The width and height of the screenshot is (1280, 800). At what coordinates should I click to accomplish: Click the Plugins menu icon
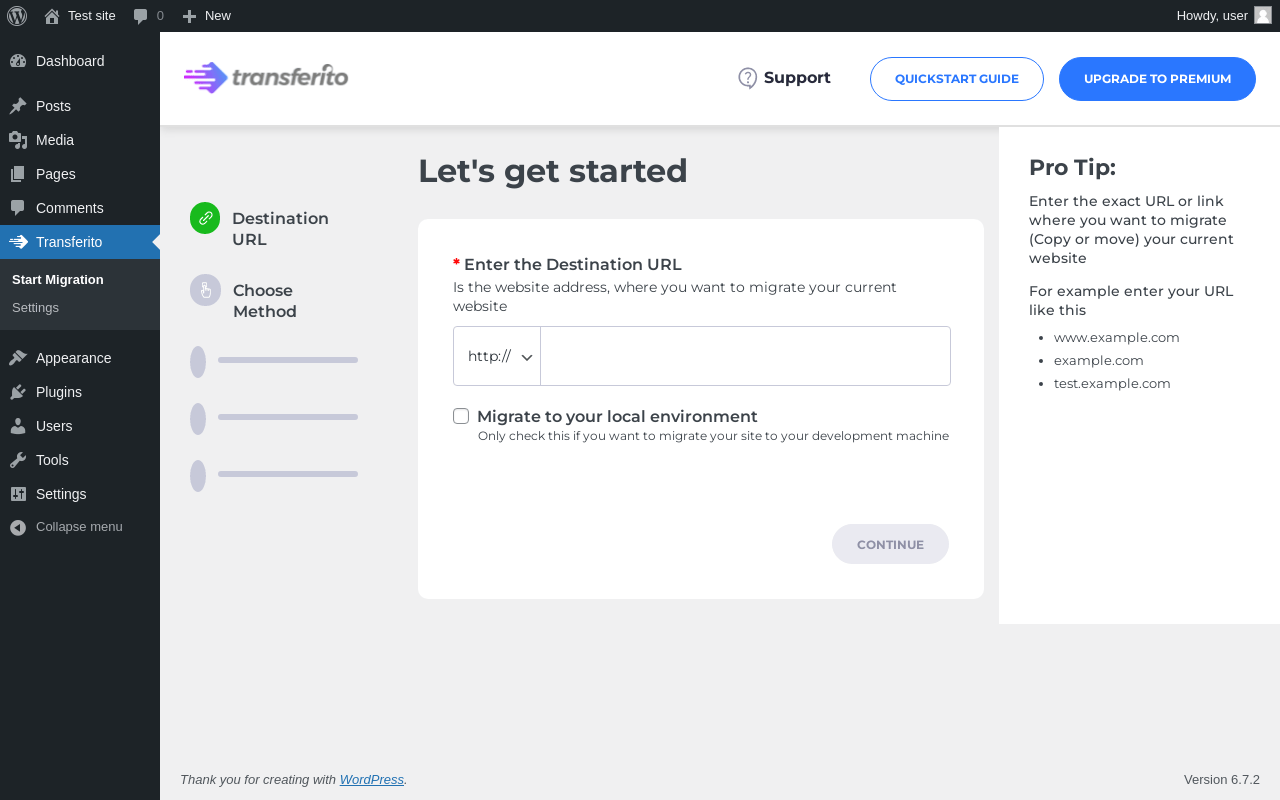pyautogui.click(x=18, y=392)
